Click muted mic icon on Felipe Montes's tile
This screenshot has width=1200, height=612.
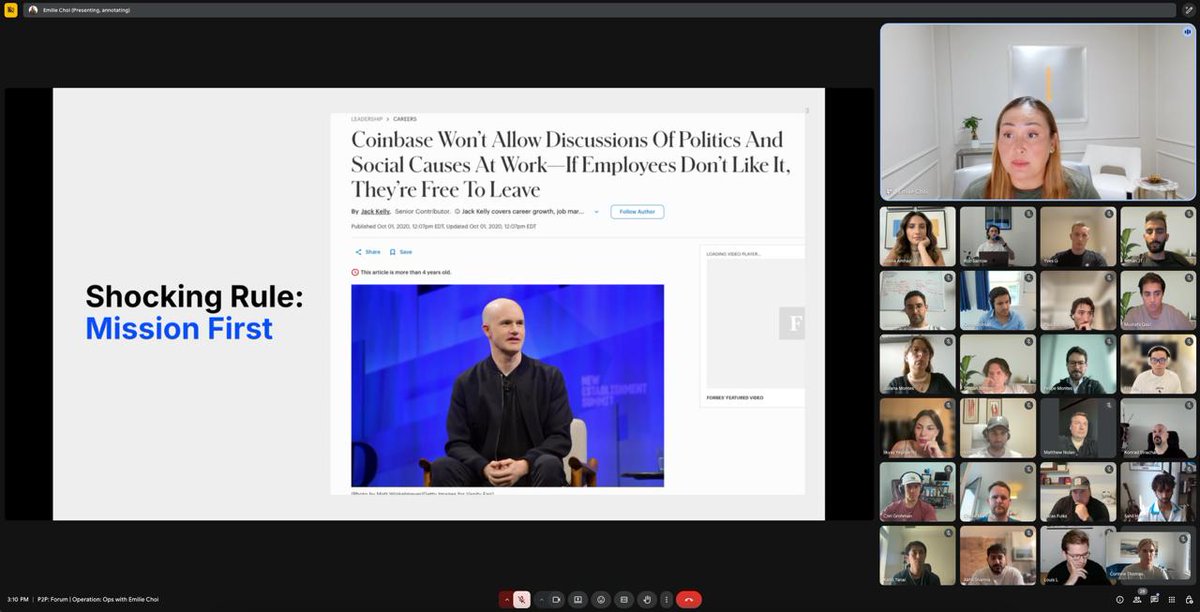1109,342
